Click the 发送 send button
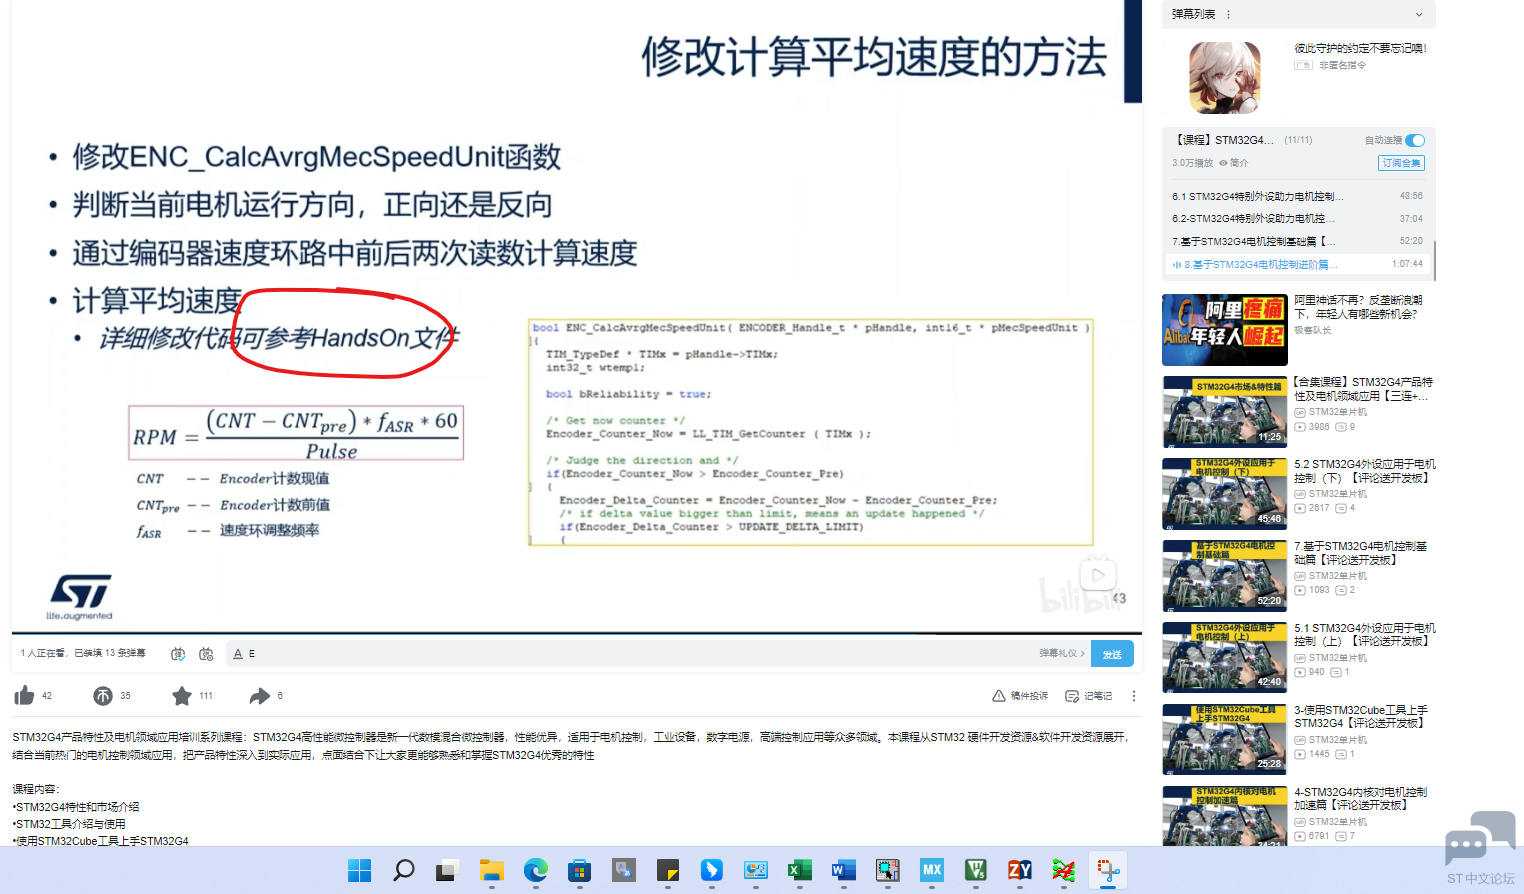Viewport: 1524px width, 894px height. pyautogui.click(x=1112, y=654)
